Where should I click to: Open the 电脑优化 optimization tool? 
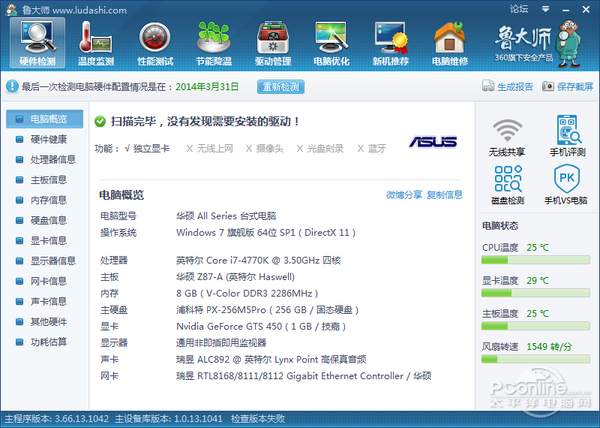[x=332, y=44]
